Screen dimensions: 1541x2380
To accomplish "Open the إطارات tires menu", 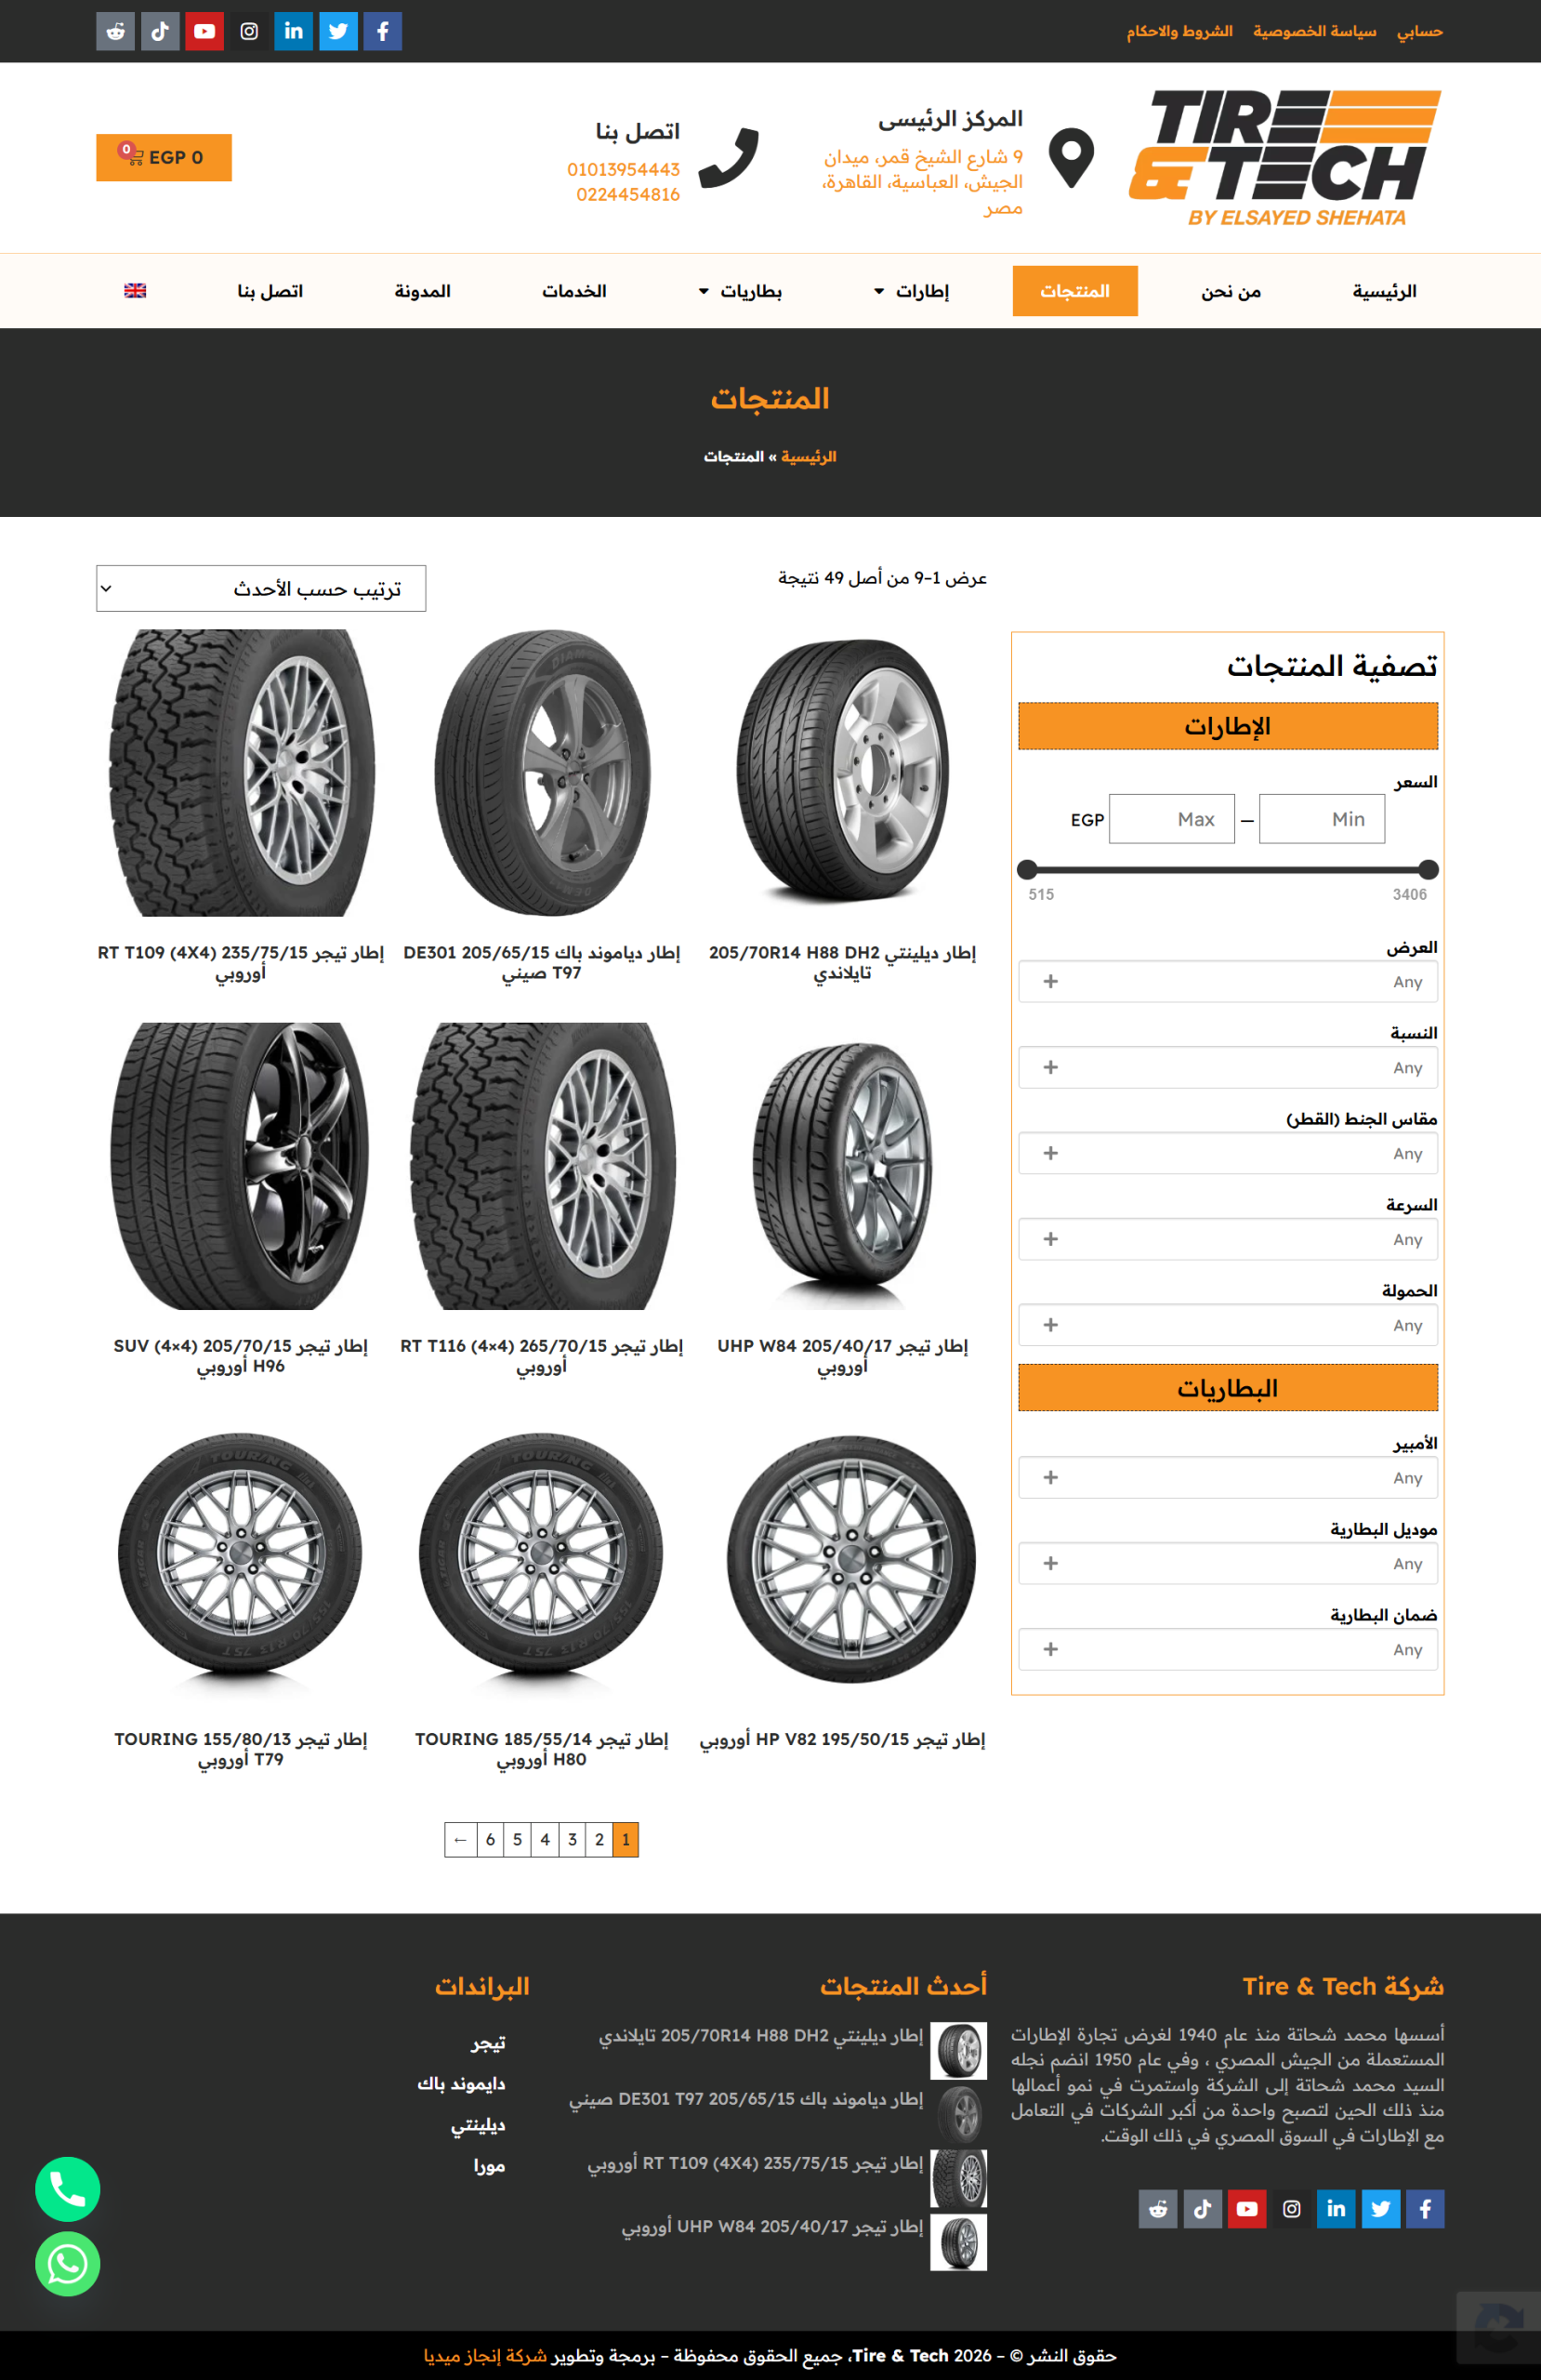I will pyautogui.click(x=911, y=291).
